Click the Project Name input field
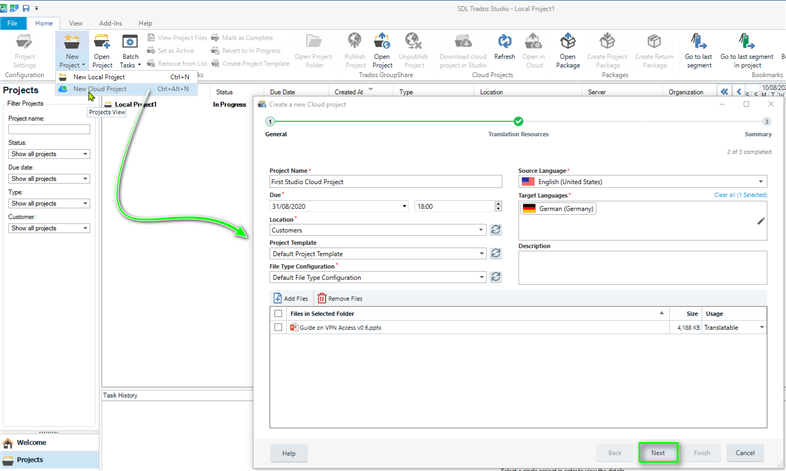Viewport: 786px width, 471px height. [385, 181]
